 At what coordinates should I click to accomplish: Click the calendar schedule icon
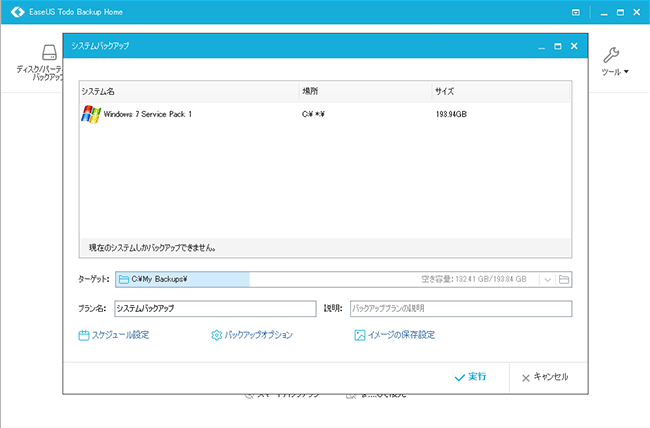84,335
